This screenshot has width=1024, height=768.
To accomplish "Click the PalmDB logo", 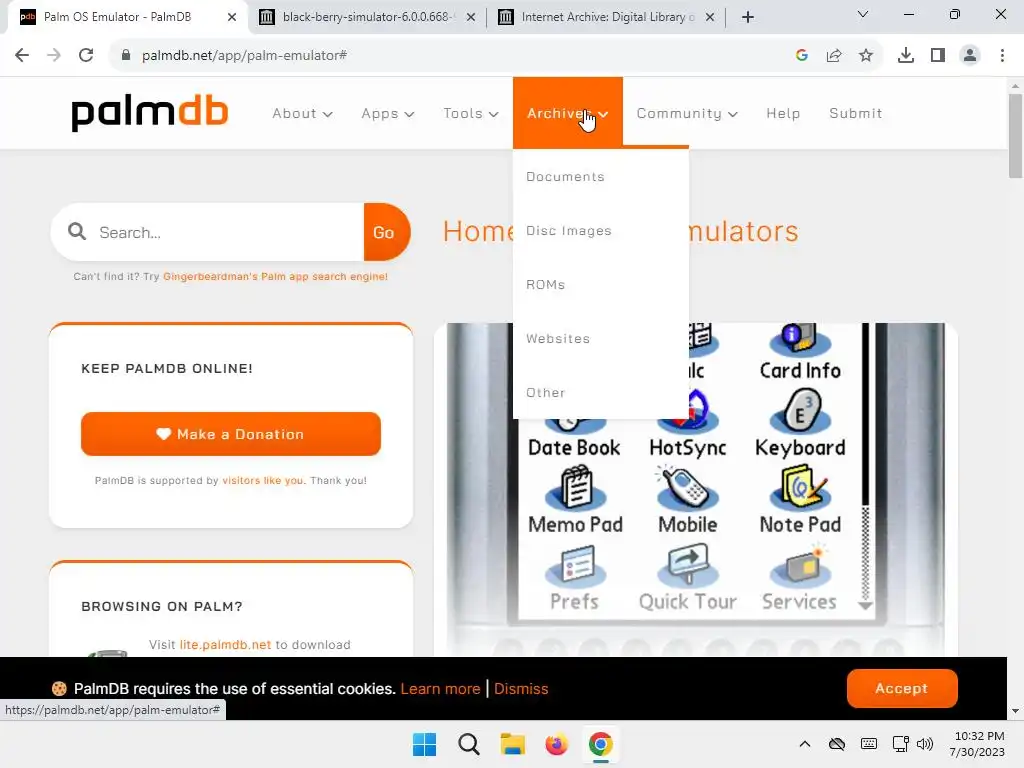I will pyautogui.click(x=150, y=114).
